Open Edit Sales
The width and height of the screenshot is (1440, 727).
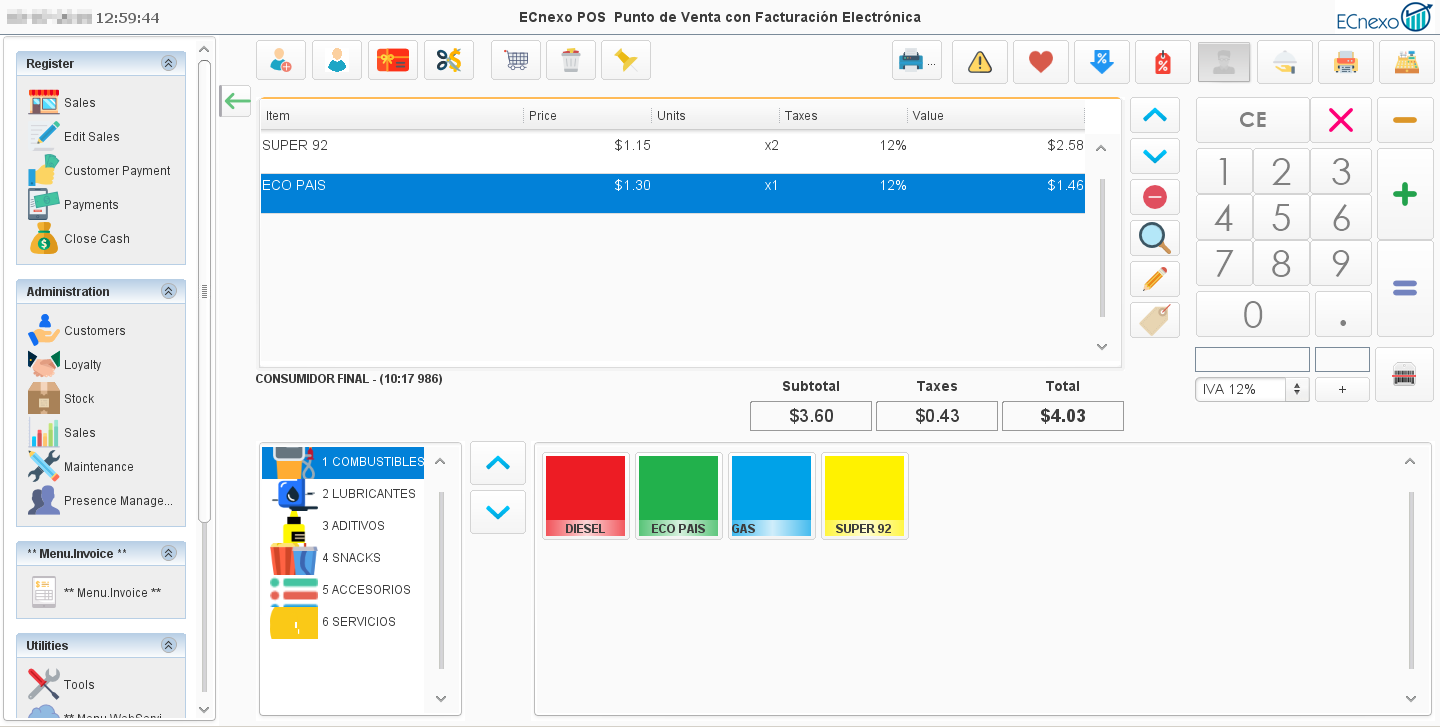coord(74,136)
